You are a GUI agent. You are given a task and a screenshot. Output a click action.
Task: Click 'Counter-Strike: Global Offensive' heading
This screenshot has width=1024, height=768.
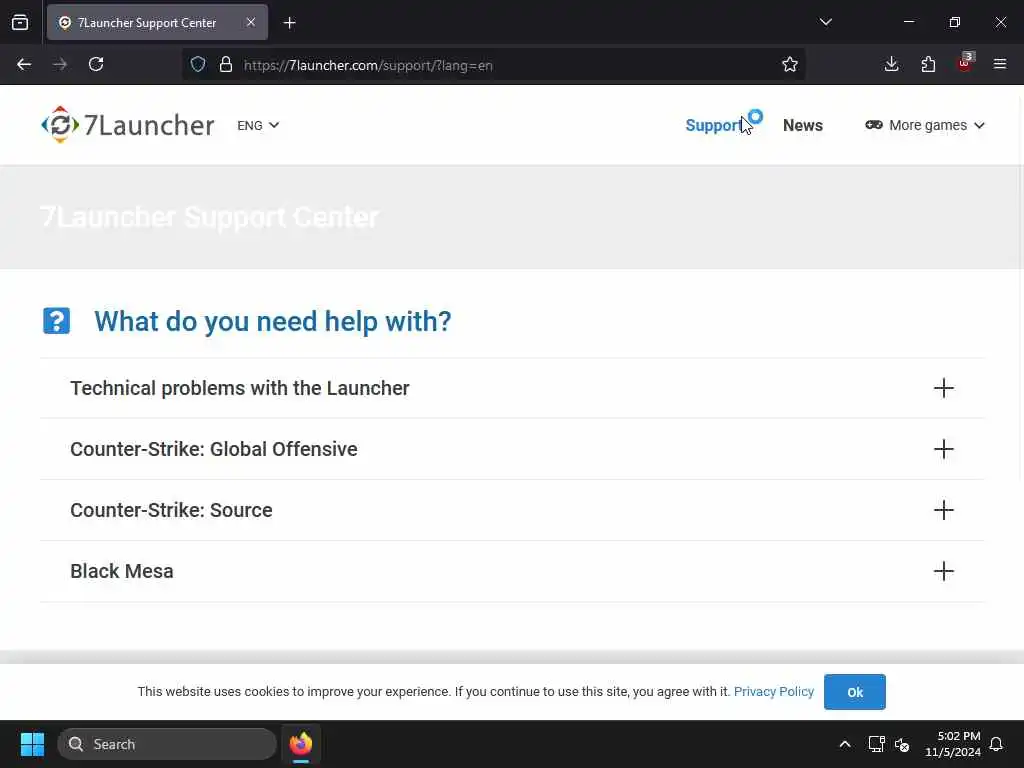214,449
